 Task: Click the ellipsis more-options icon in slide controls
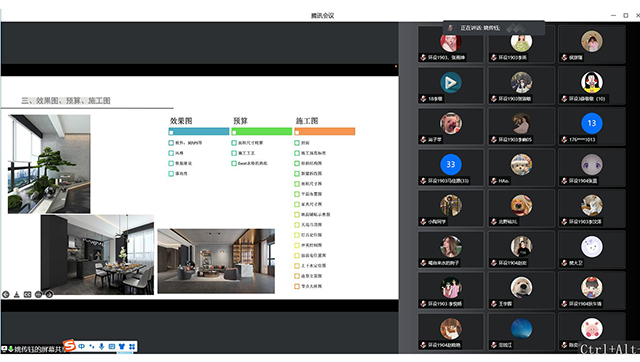(x=38, y=294)
